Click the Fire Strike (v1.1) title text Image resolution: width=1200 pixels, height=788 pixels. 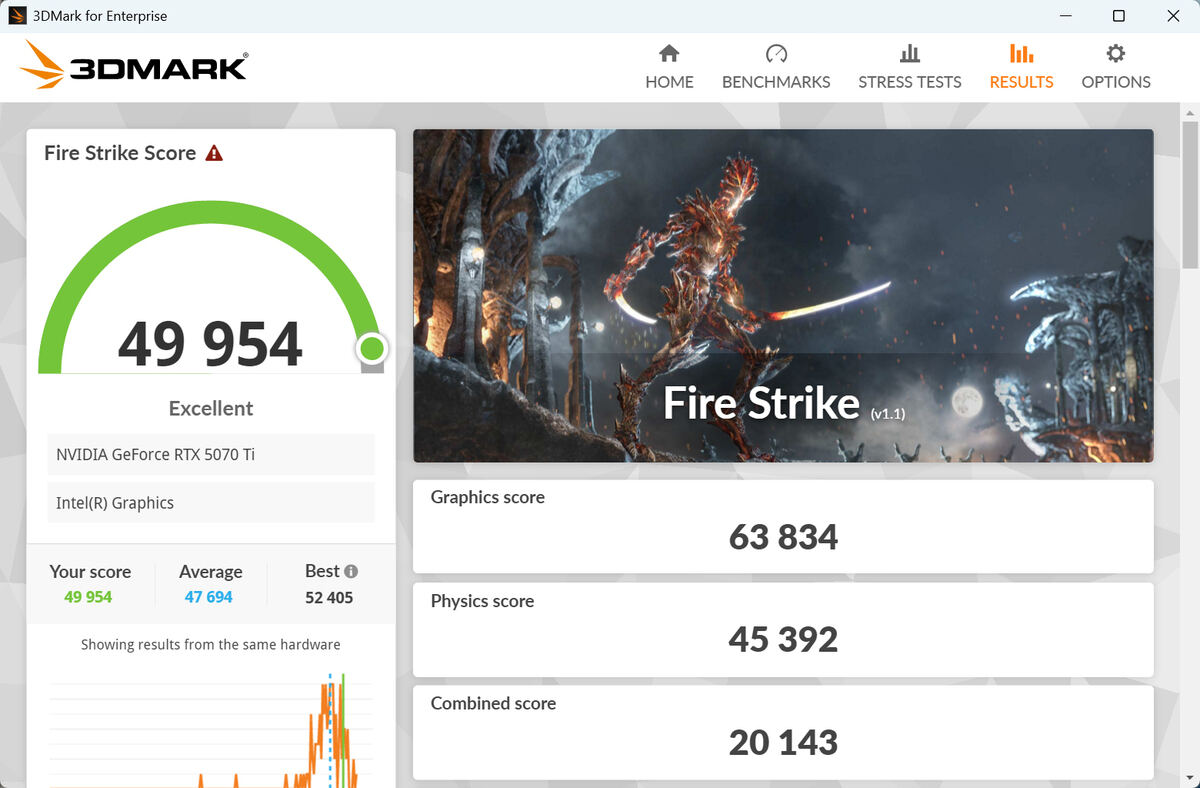coord(784,404)
